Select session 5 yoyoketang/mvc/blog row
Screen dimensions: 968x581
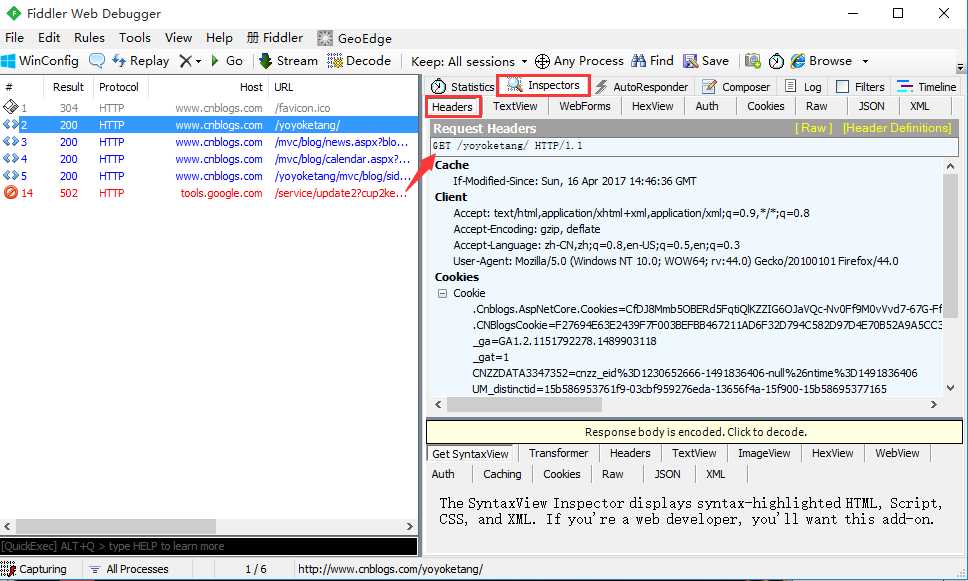pyautogui.click(x=209, y=176)
